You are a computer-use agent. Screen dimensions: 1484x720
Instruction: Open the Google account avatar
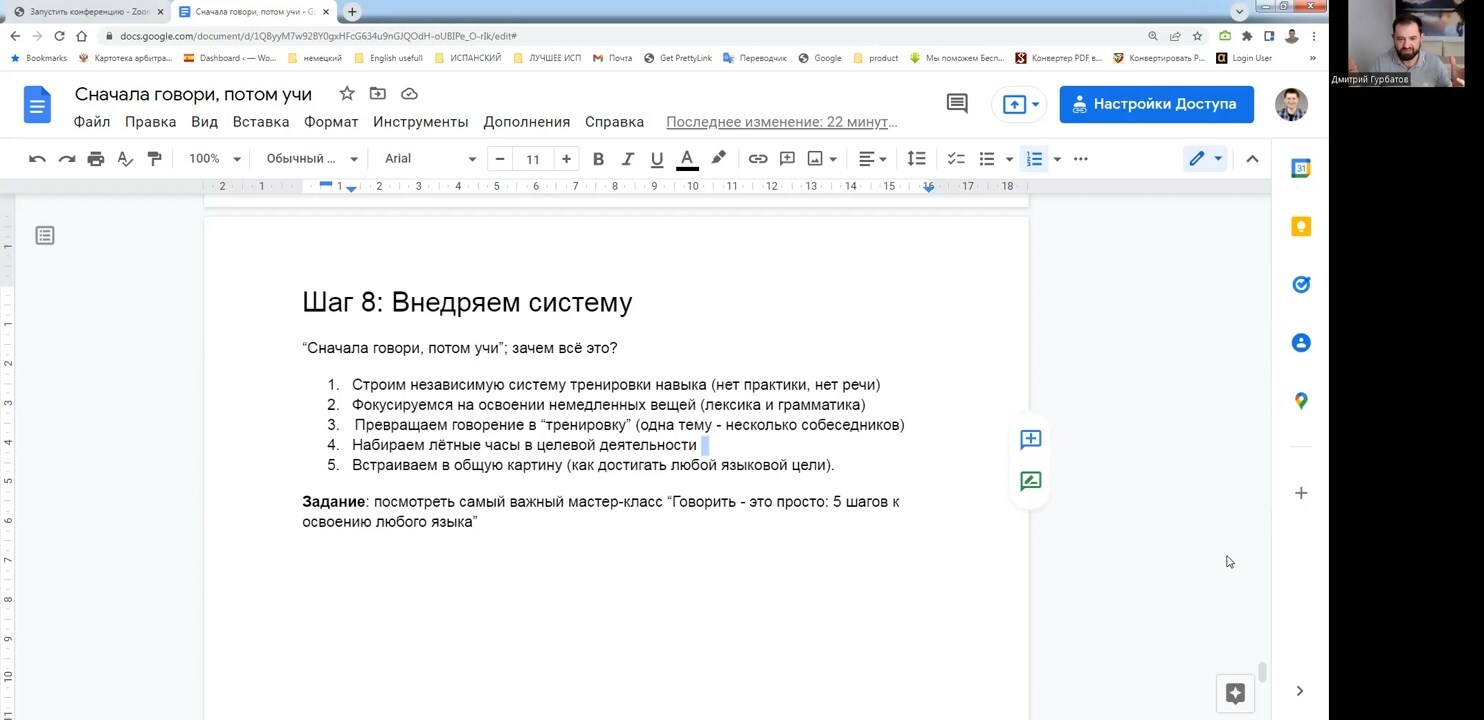click(1291, 104)
